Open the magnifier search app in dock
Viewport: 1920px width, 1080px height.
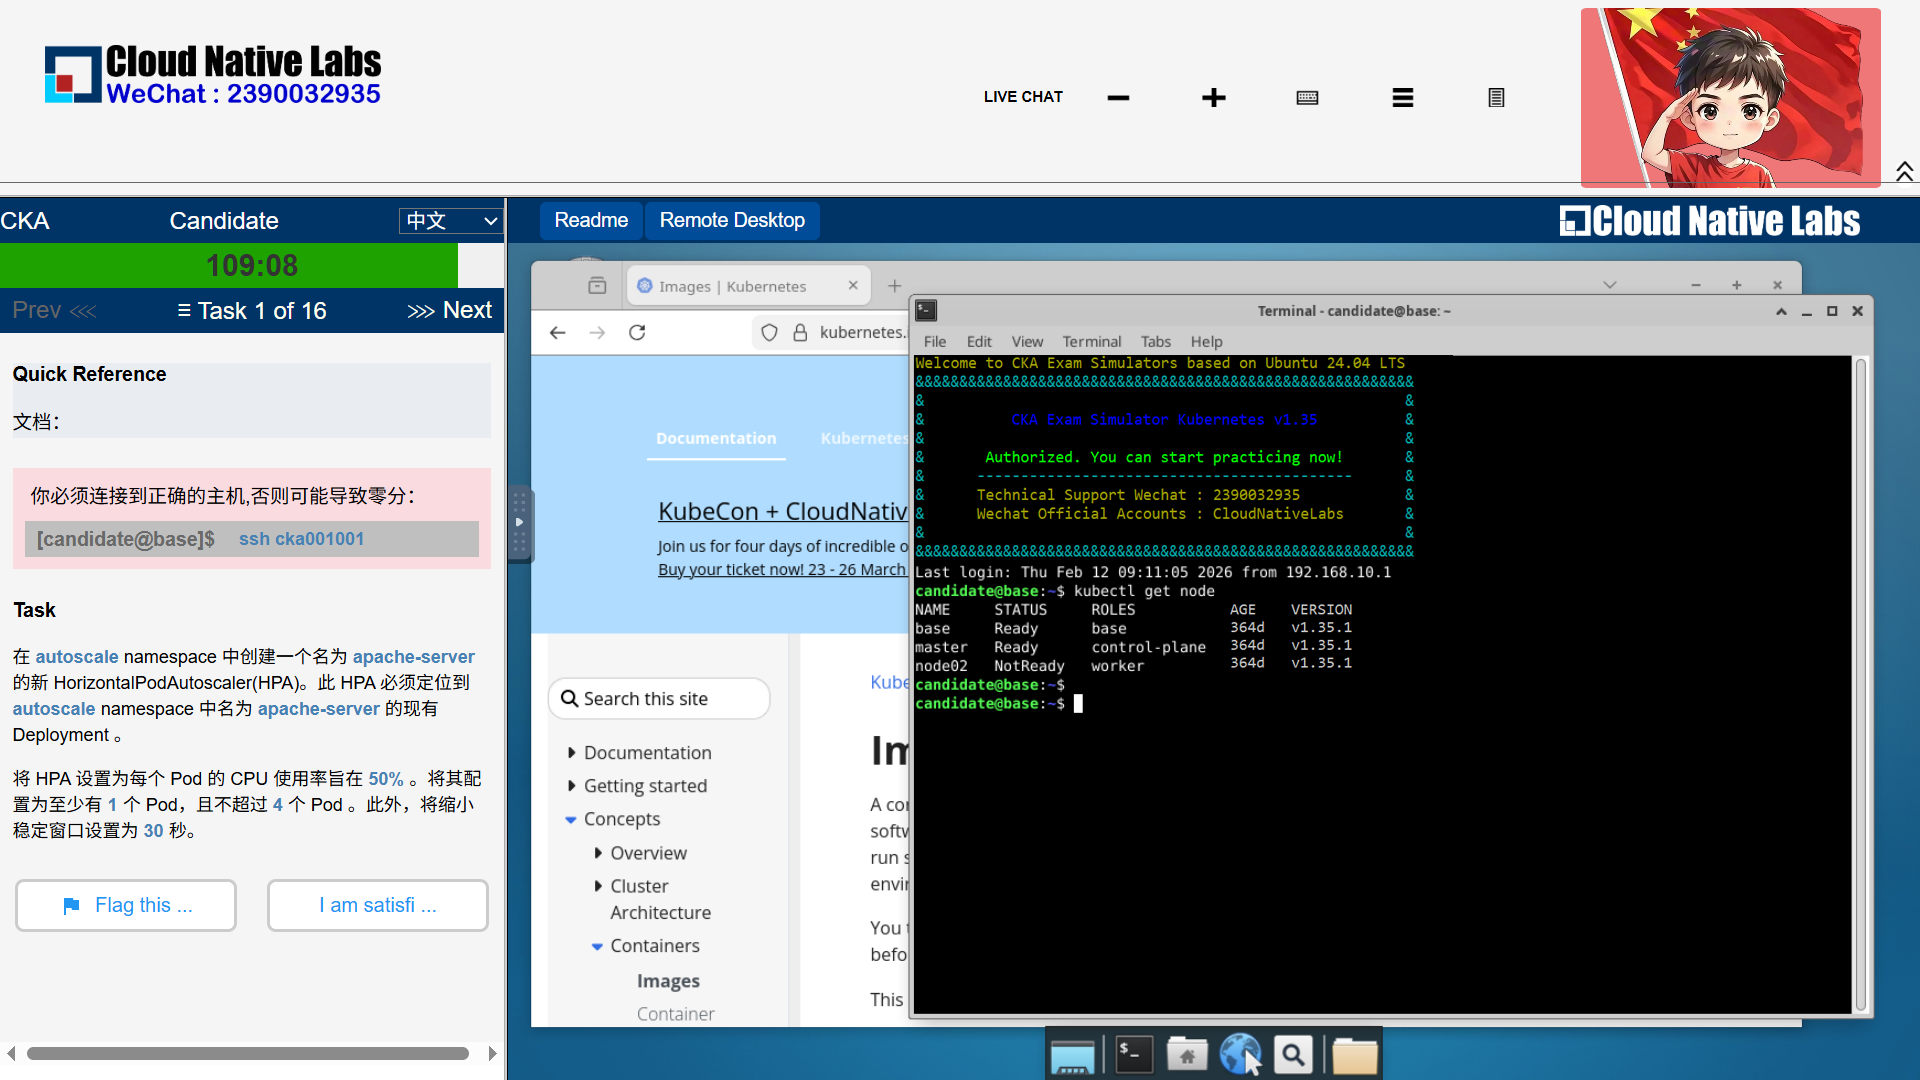1293,1054
